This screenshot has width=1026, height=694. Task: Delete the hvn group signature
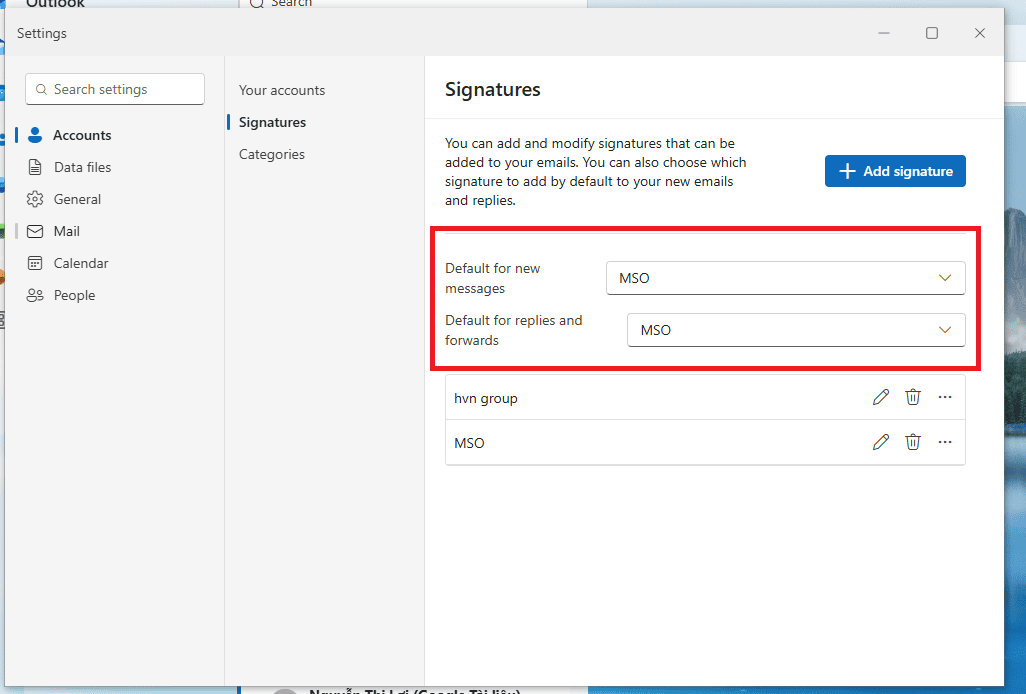pos(913,397)
